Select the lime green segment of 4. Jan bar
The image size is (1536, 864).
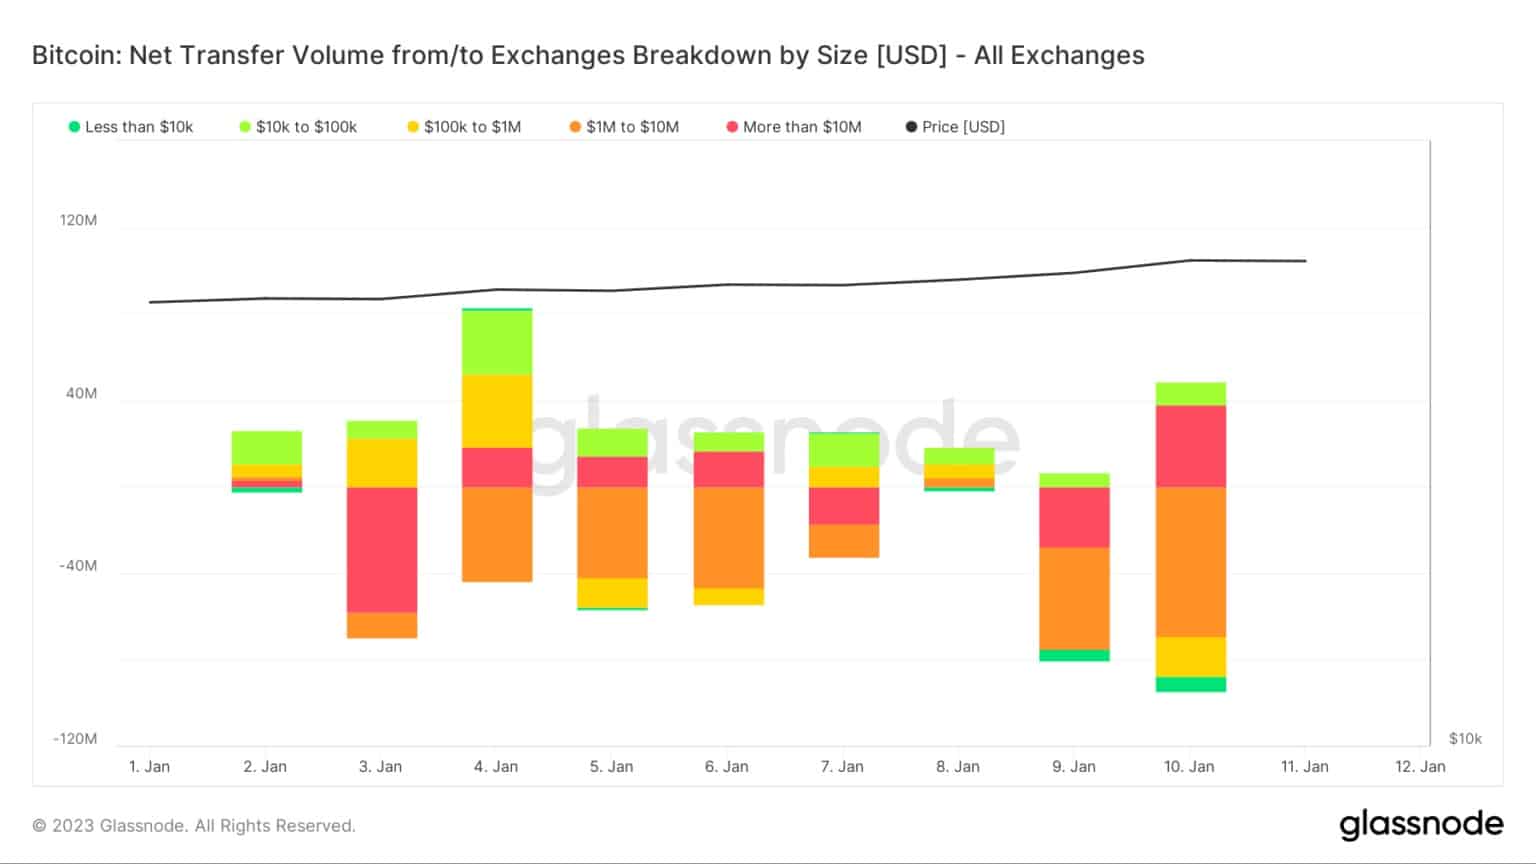[x=497, y=342]
